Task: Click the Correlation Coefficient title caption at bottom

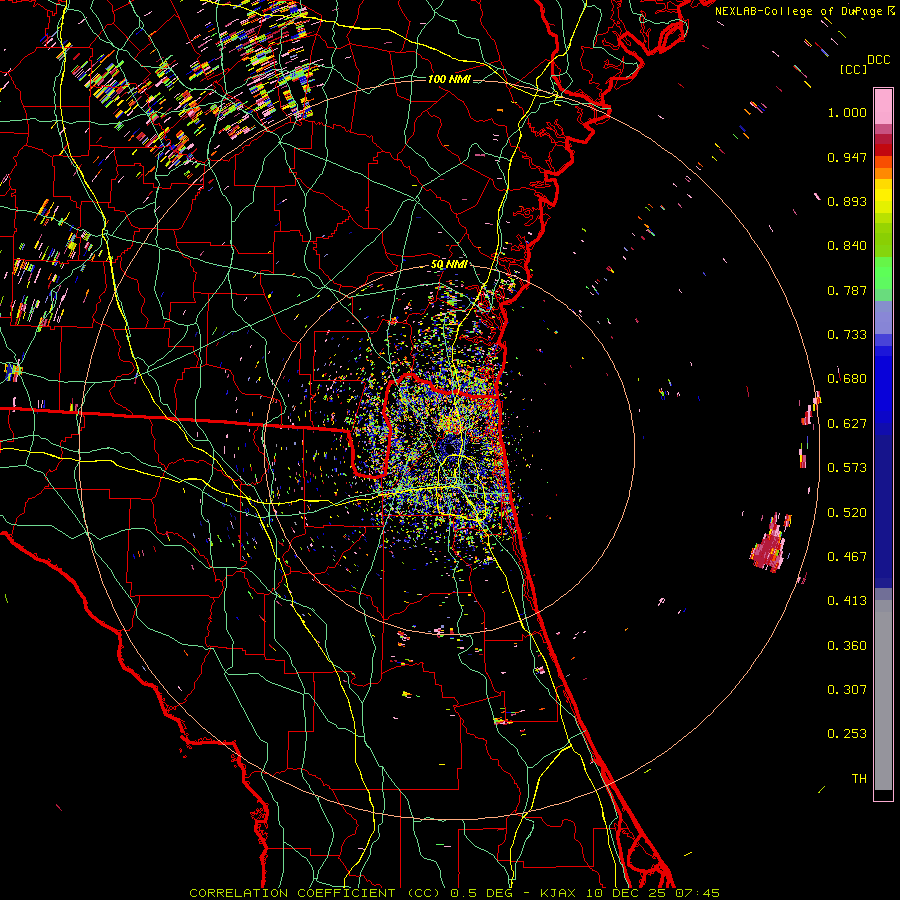Action: pos(455,893)
